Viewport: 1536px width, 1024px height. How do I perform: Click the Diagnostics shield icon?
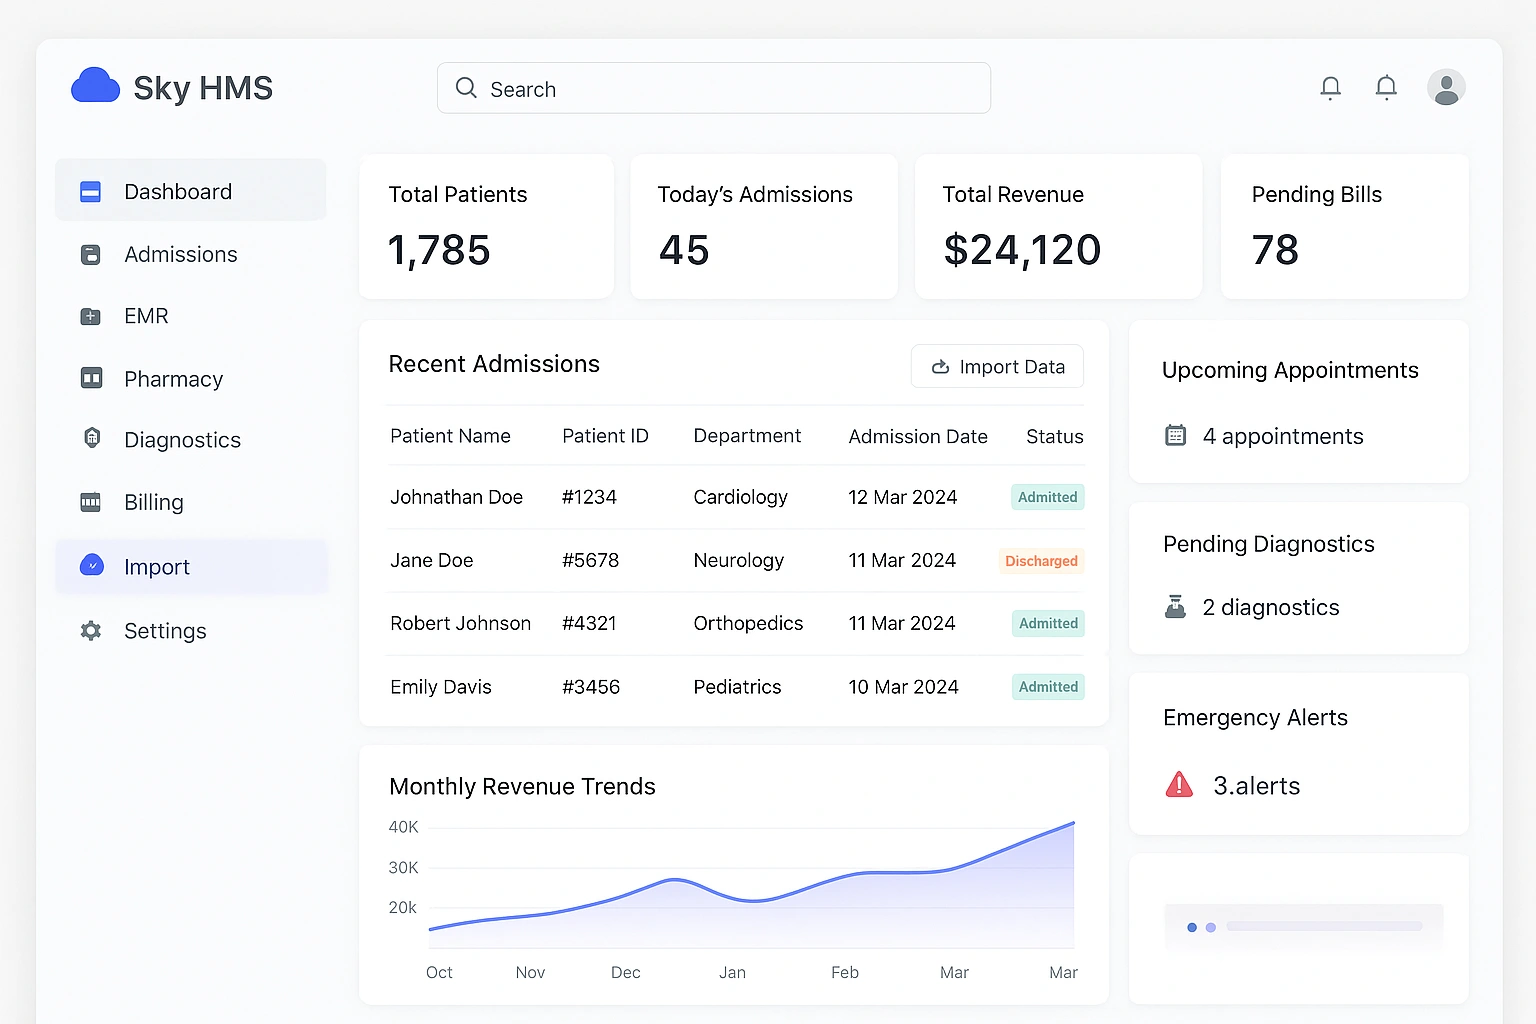[x=92, y=438]
